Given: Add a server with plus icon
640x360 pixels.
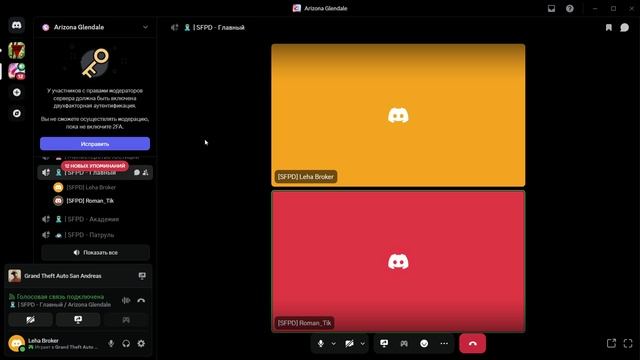Looking at the screenshot, I should pos(17,93).
